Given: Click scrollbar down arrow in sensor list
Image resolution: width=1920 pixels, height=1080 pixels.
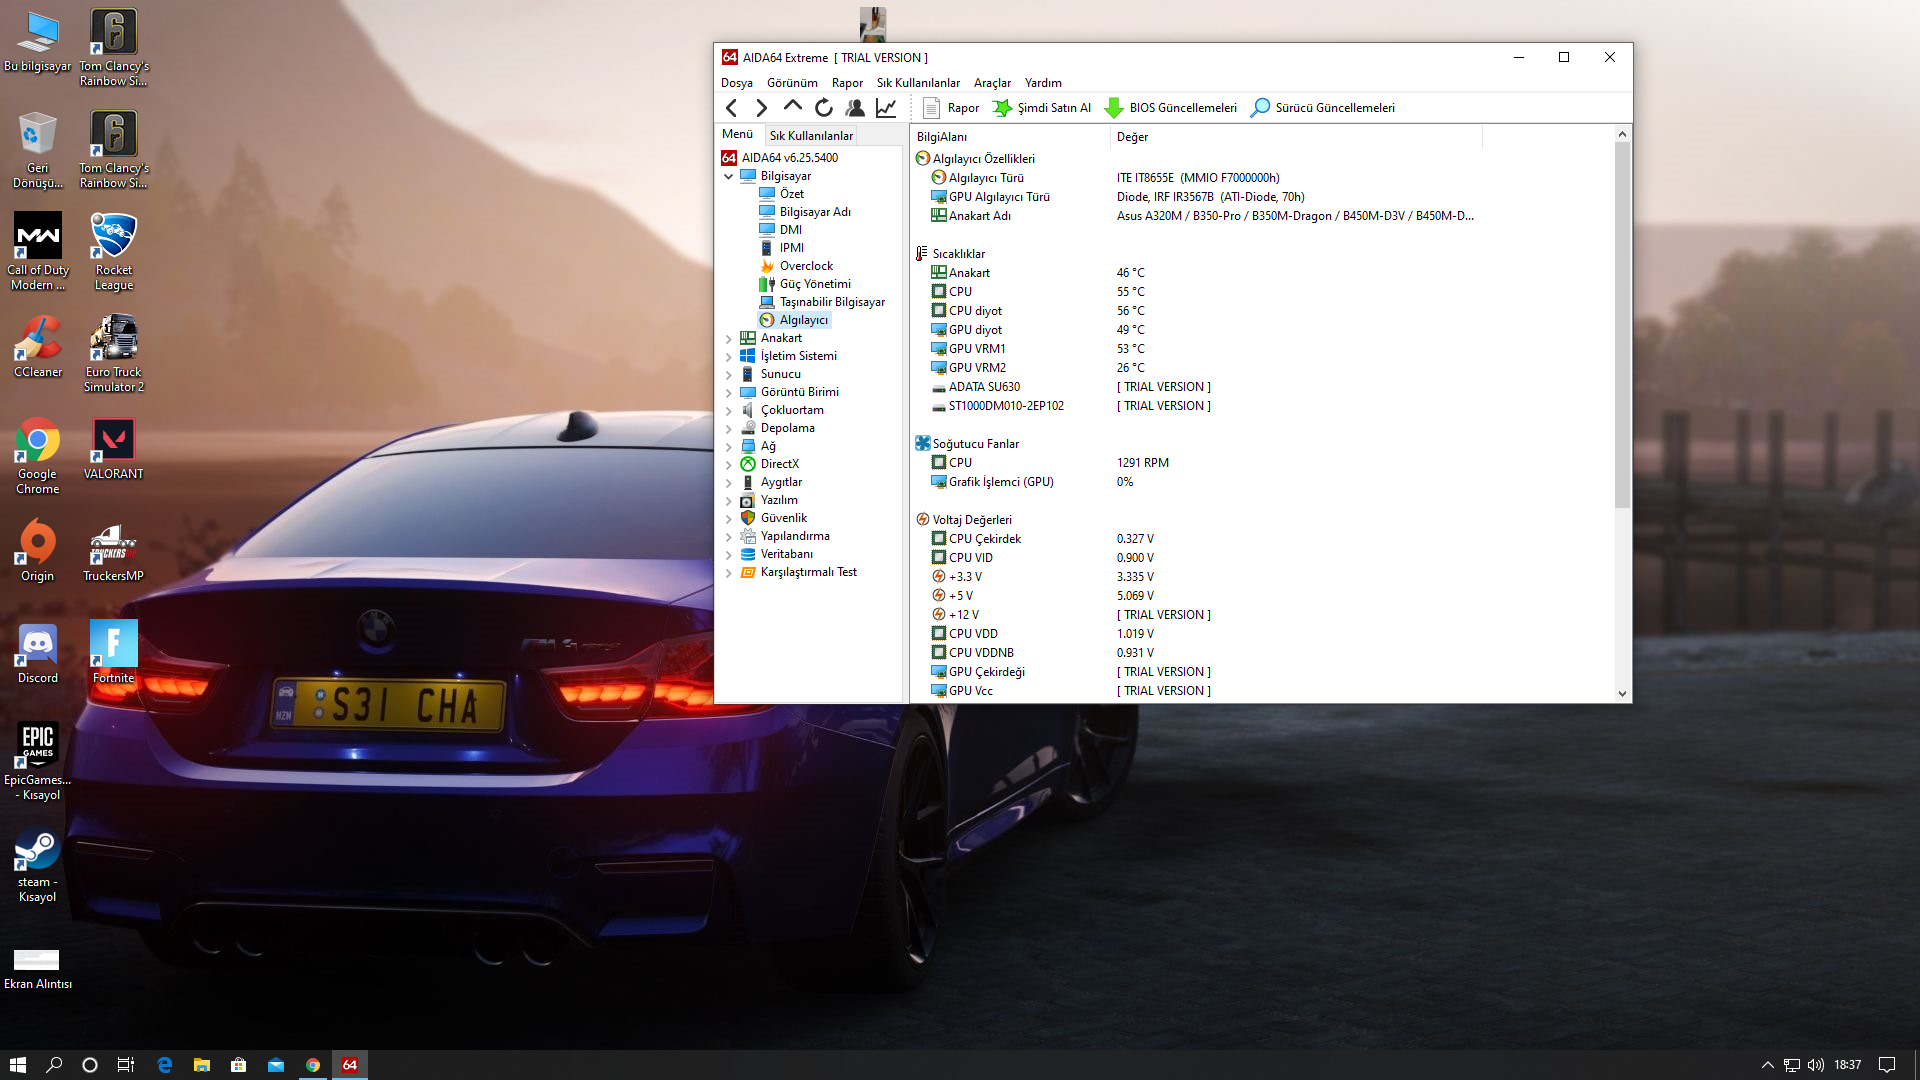Looking at the screenshot, I should pos(1622,693).
